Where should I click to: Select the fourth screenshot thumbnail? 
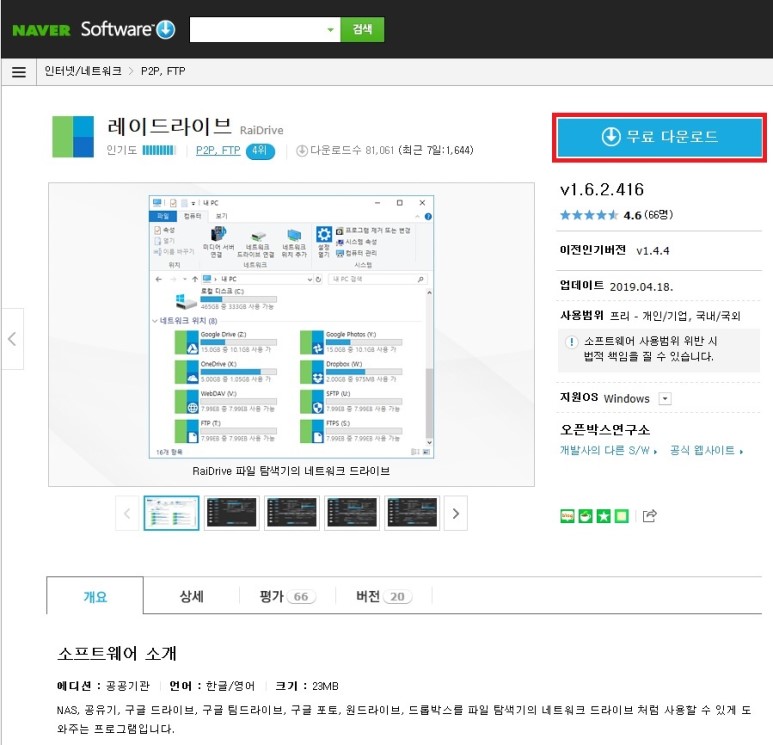pyautogui.click(x=352, y=513)
